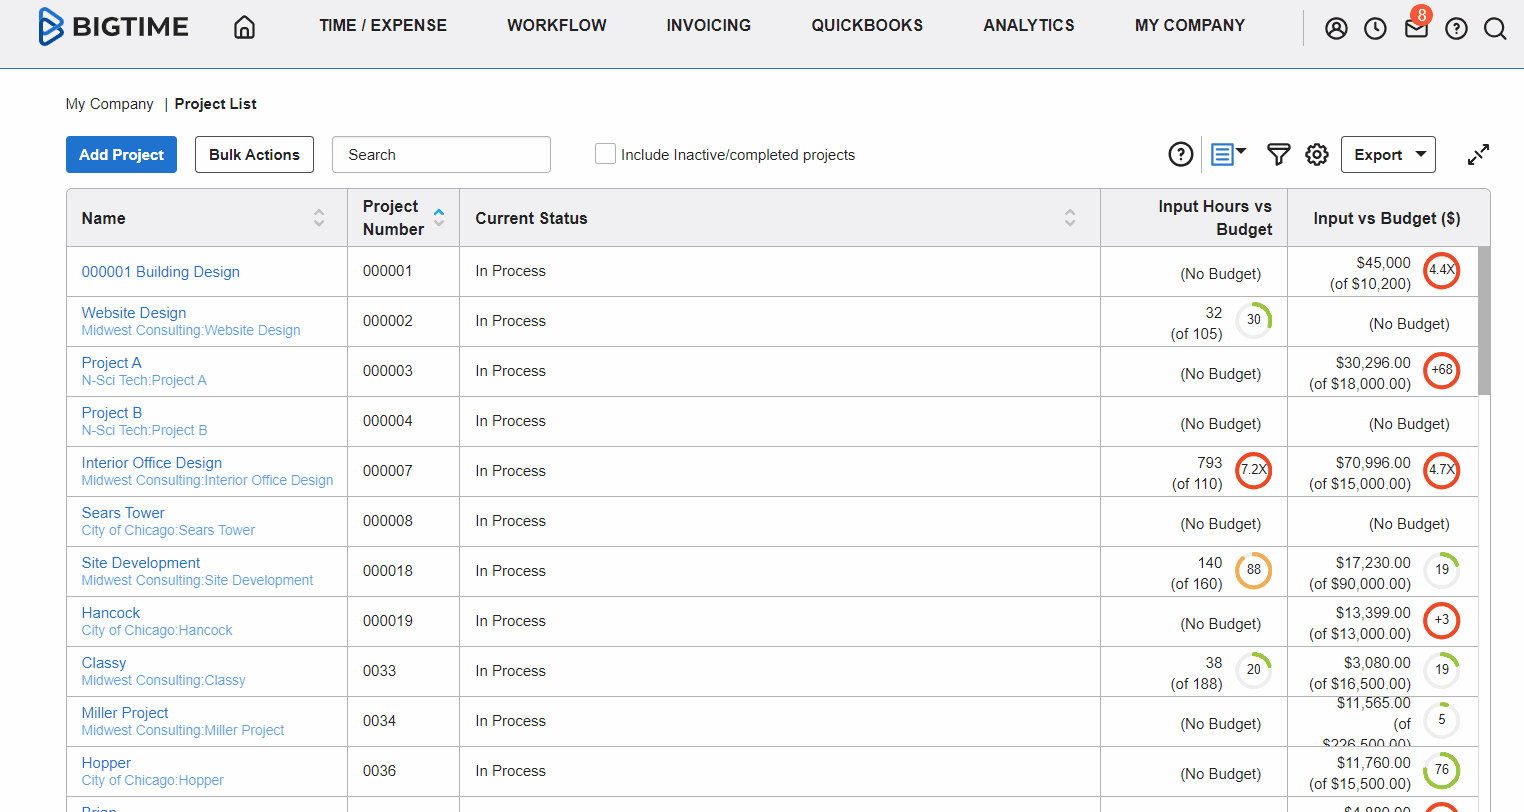
Task: Go to the home dashboard icon
Action: [x=244, y=27]
